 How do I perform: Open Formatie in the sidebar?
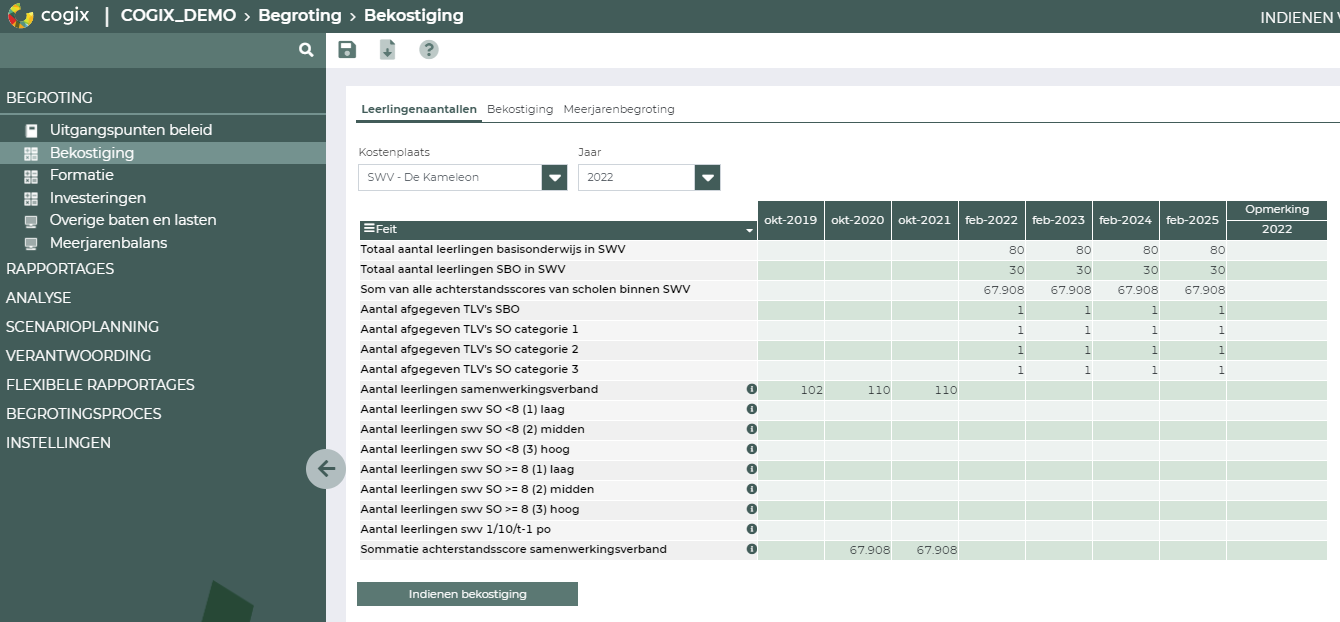pos(82,175)
